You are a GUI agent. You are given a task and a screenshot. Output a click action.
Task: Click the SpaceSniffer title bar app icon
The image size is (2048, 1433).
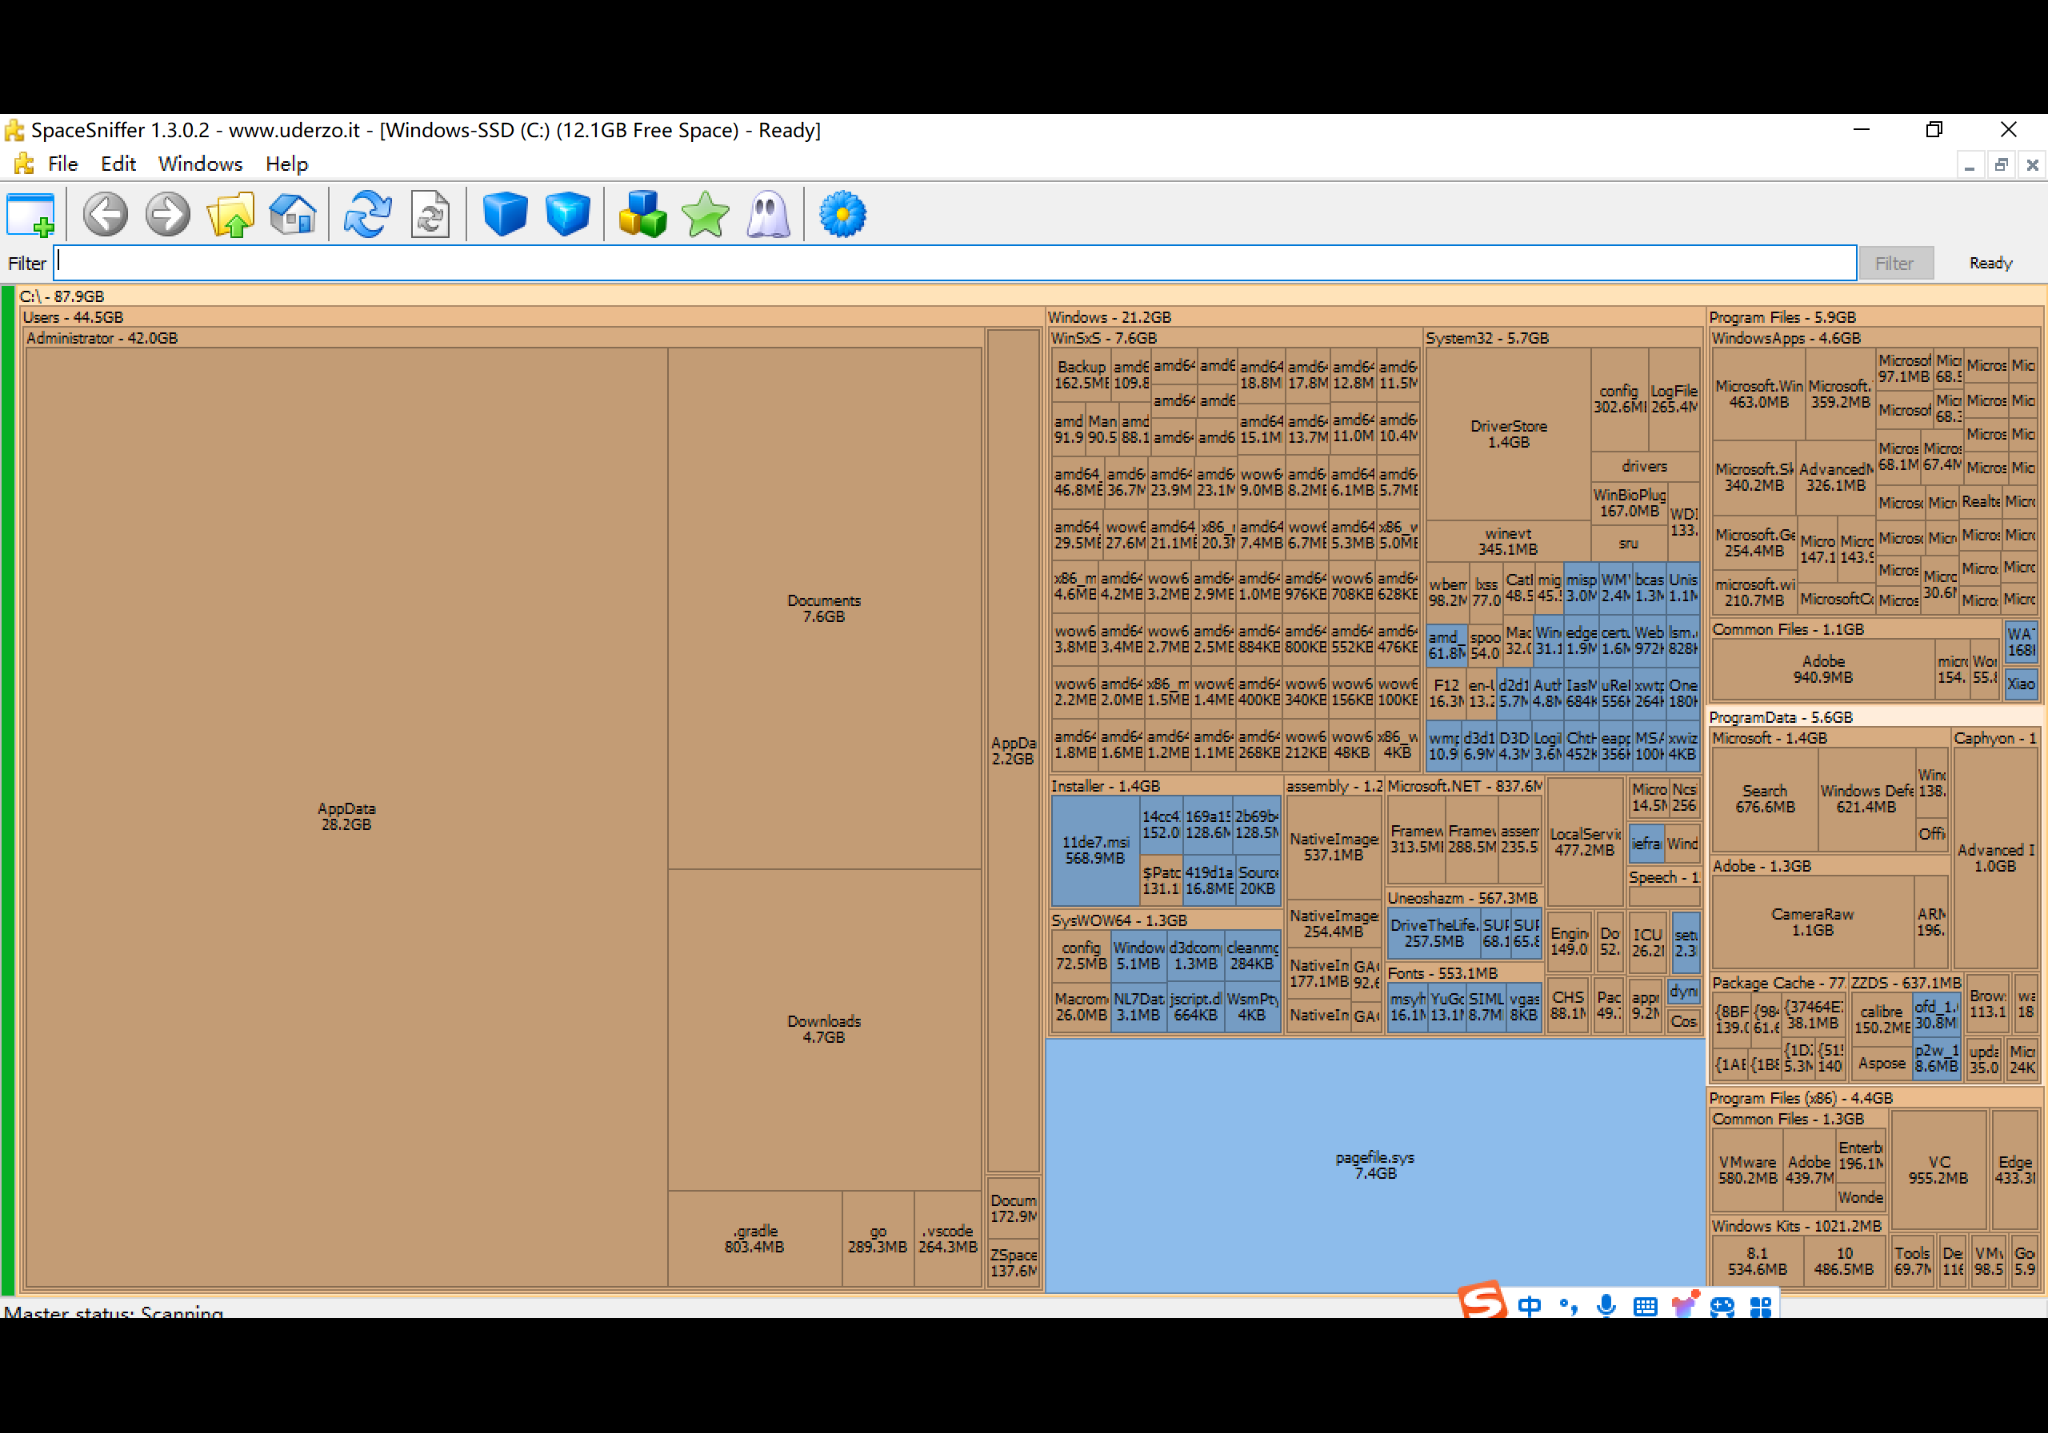pyautogui.click(x=14, y=130)
